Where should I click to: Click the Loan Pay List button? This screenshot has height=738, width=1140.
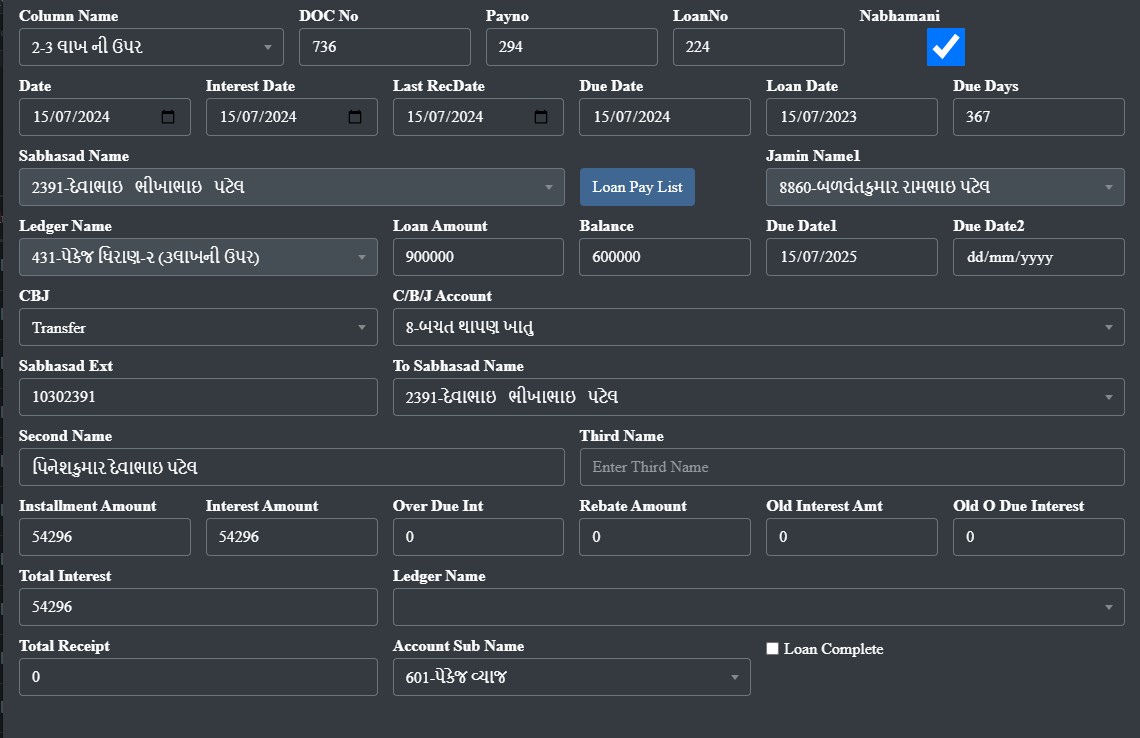pyautogui.click(x=637, y=187)
